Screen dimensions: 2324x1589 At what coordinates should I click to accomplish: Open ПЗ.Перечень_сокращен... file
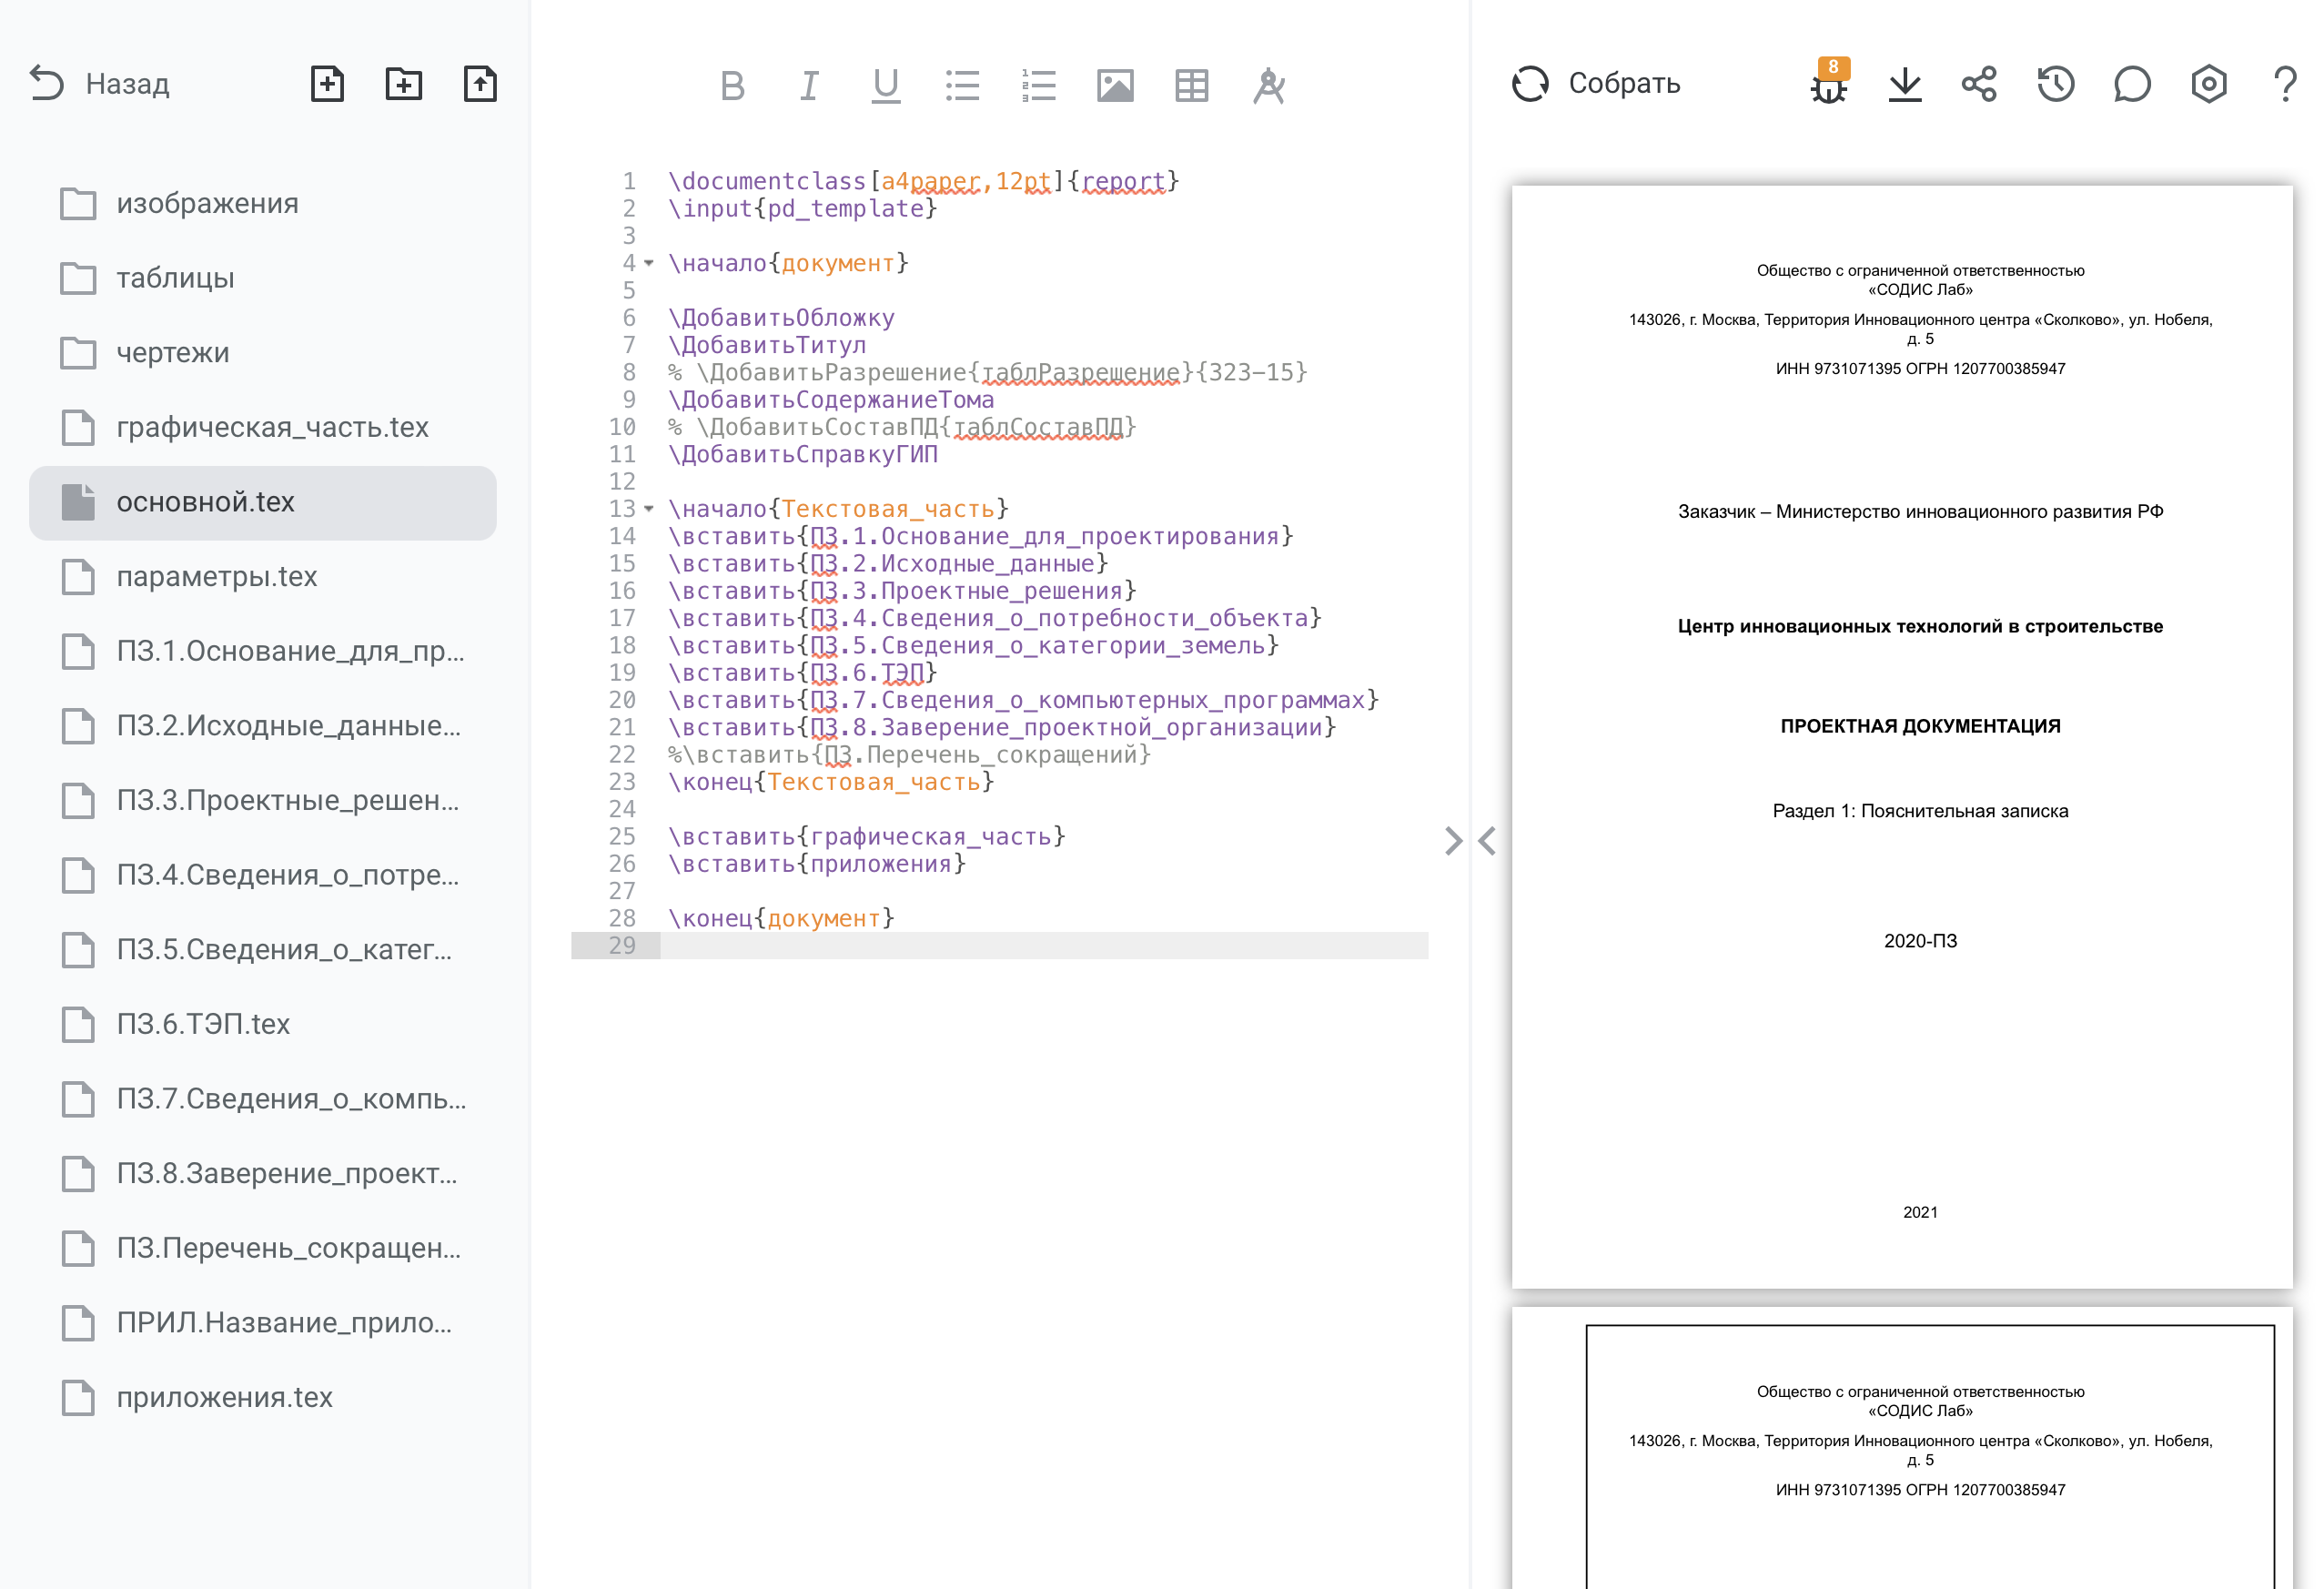(263, 1249)
